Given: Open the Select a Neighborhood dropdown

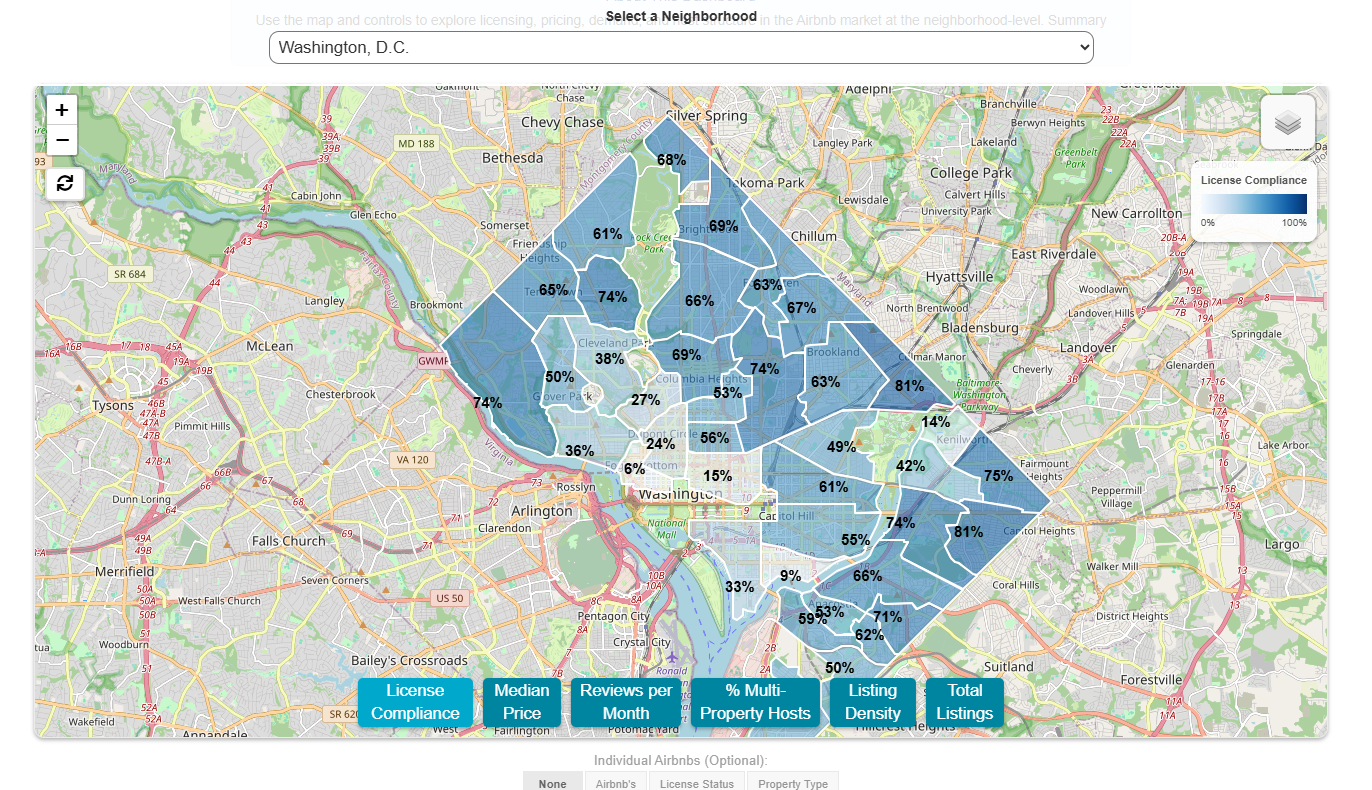Looking at the screenshot, I should [681, 47].
